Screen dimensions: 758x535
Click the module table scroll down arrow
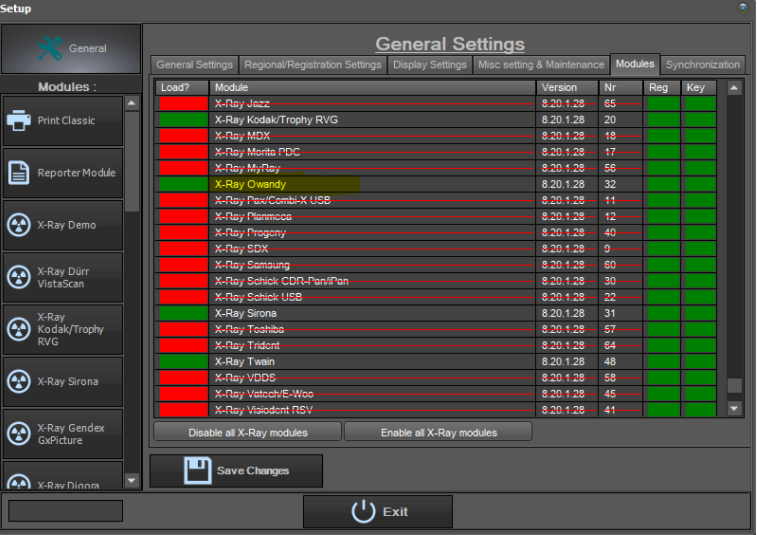tap(734, 409)
